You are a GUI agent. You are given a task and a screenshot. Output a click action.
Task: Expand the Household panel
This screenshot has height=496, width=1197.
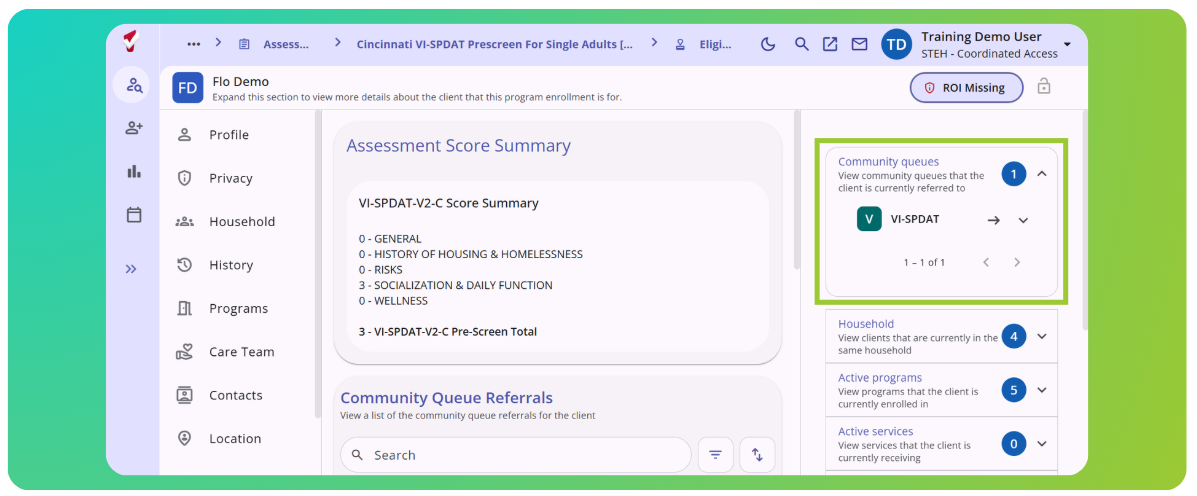coord(1042,337)
